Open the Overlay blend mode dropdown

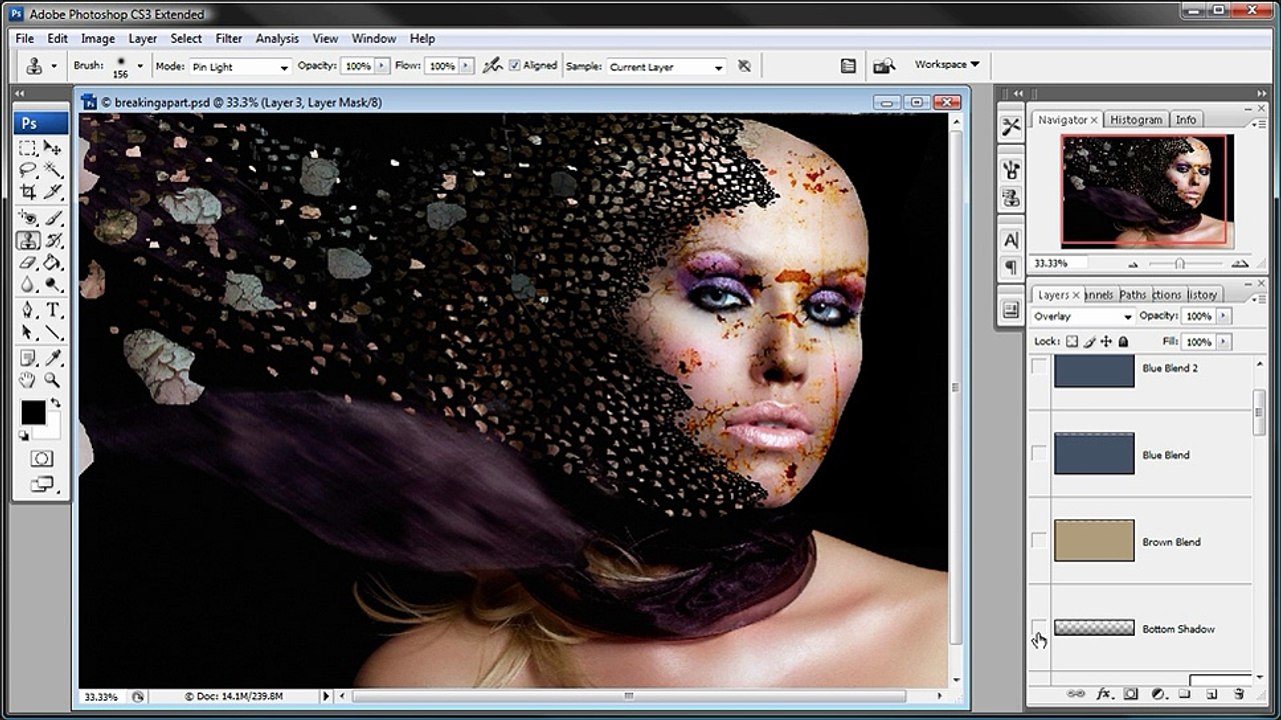click(1083, 316)
